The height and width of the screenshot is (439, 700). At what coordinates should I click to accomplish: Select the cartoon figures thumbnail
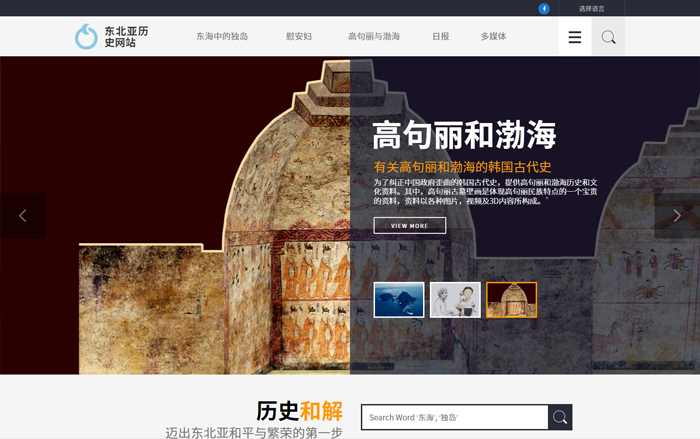click(x=455, y=300)
